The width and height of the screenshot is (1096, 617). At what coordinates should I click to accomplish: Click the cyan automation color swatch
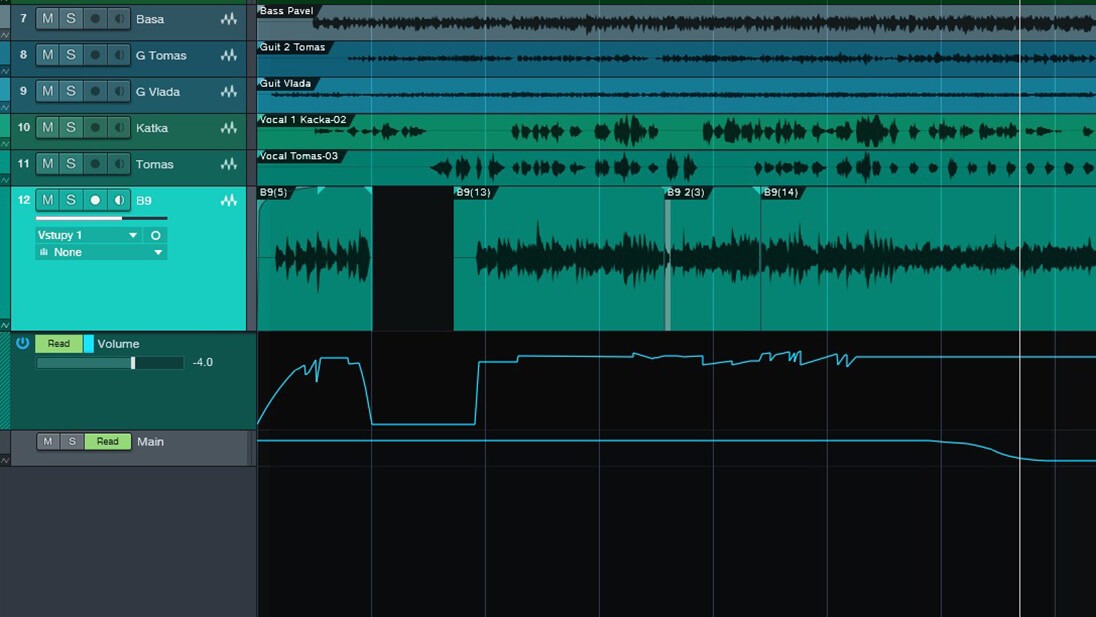88,344
